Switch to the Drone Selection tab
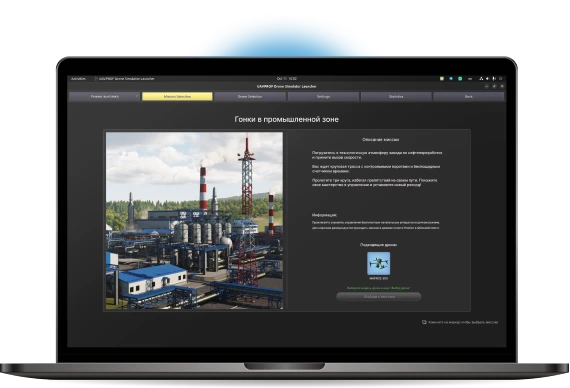The height and width of the screenshot is (388, 570). (x=250, y=96)
